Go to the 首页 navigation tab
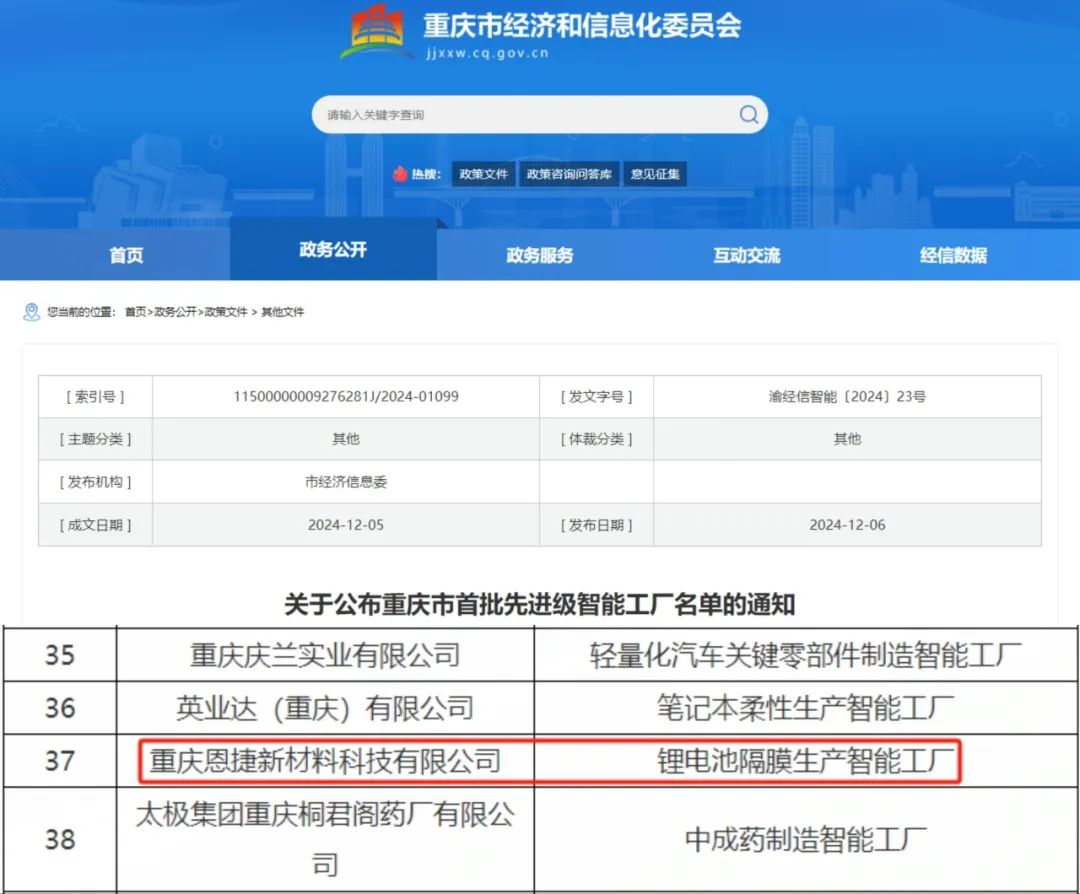Image resolution: width=1080 pixels, height=894 pixels. coord(126,256)
